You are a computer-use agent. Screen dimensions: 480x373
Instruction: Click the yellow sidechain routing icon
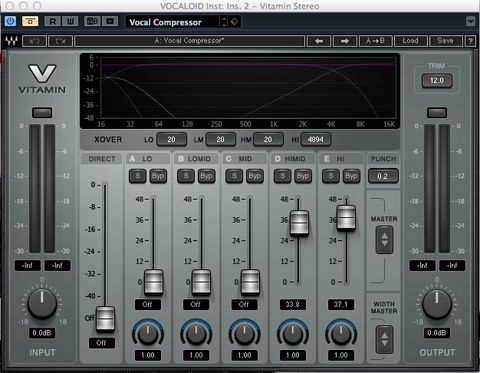pyautogui.click(x=30, y=21)
